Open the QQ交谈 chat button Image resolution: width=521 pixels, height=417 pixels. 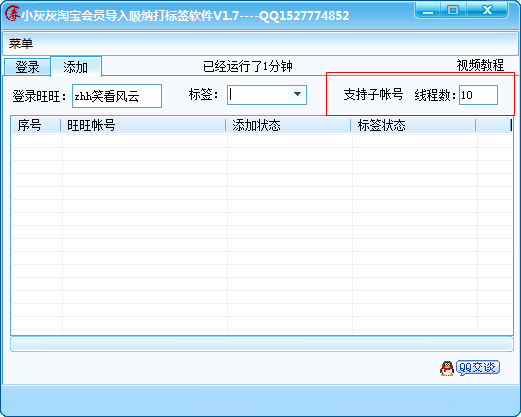pyautogui.click(x=478, y=368)
